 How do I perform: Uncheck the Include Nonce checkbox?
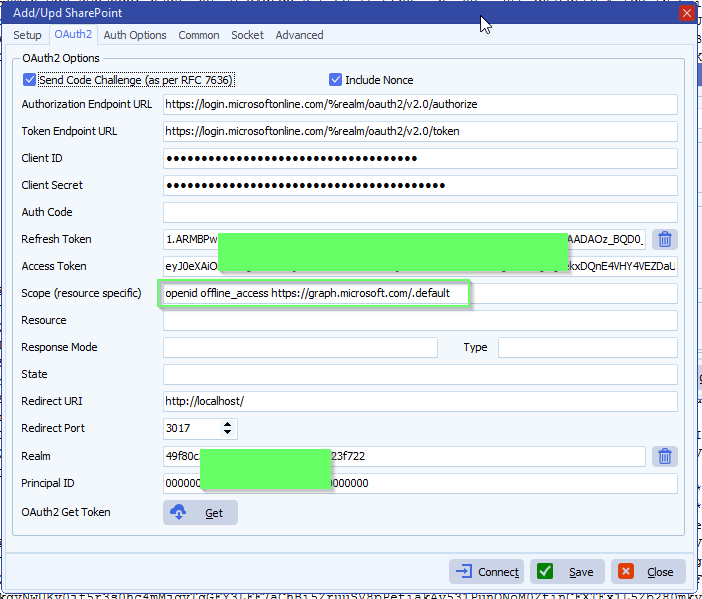335,80
